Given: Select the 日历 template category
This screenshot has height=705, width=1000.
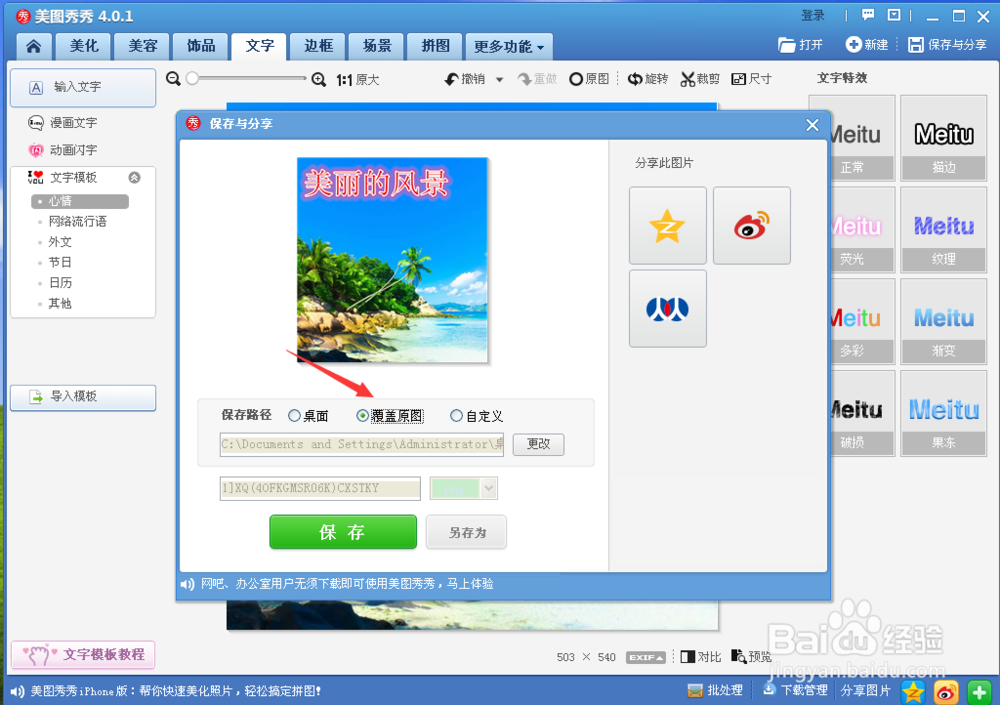Looking at the screenshot, I should (x=60, y=283).
